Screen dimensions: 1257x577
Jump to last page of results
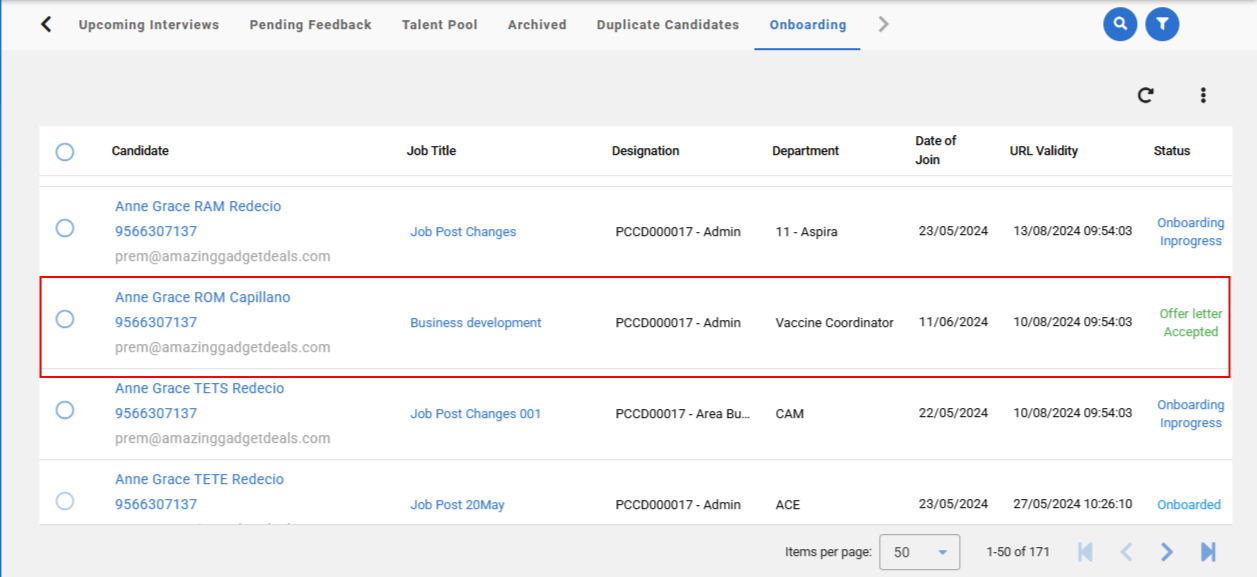pos(1208,552)
